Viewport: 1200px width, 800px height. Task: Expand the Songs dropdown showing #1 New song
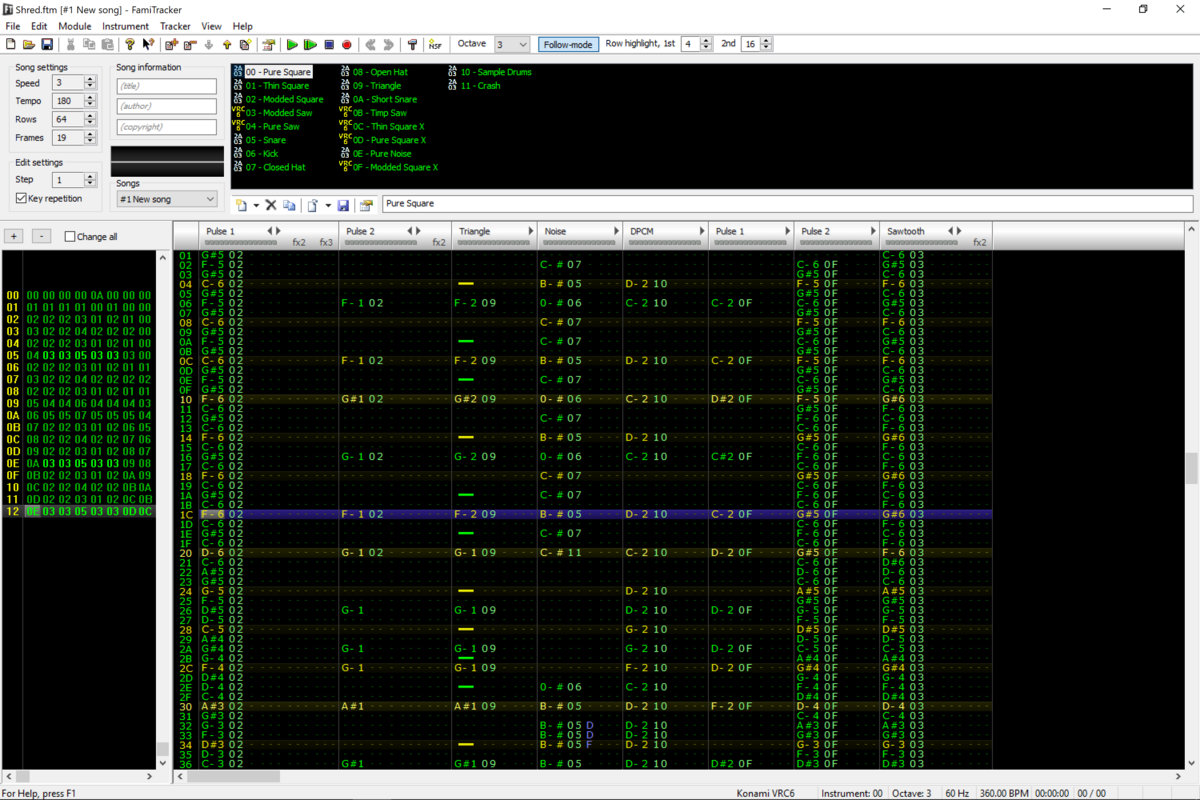coord(166,199)
